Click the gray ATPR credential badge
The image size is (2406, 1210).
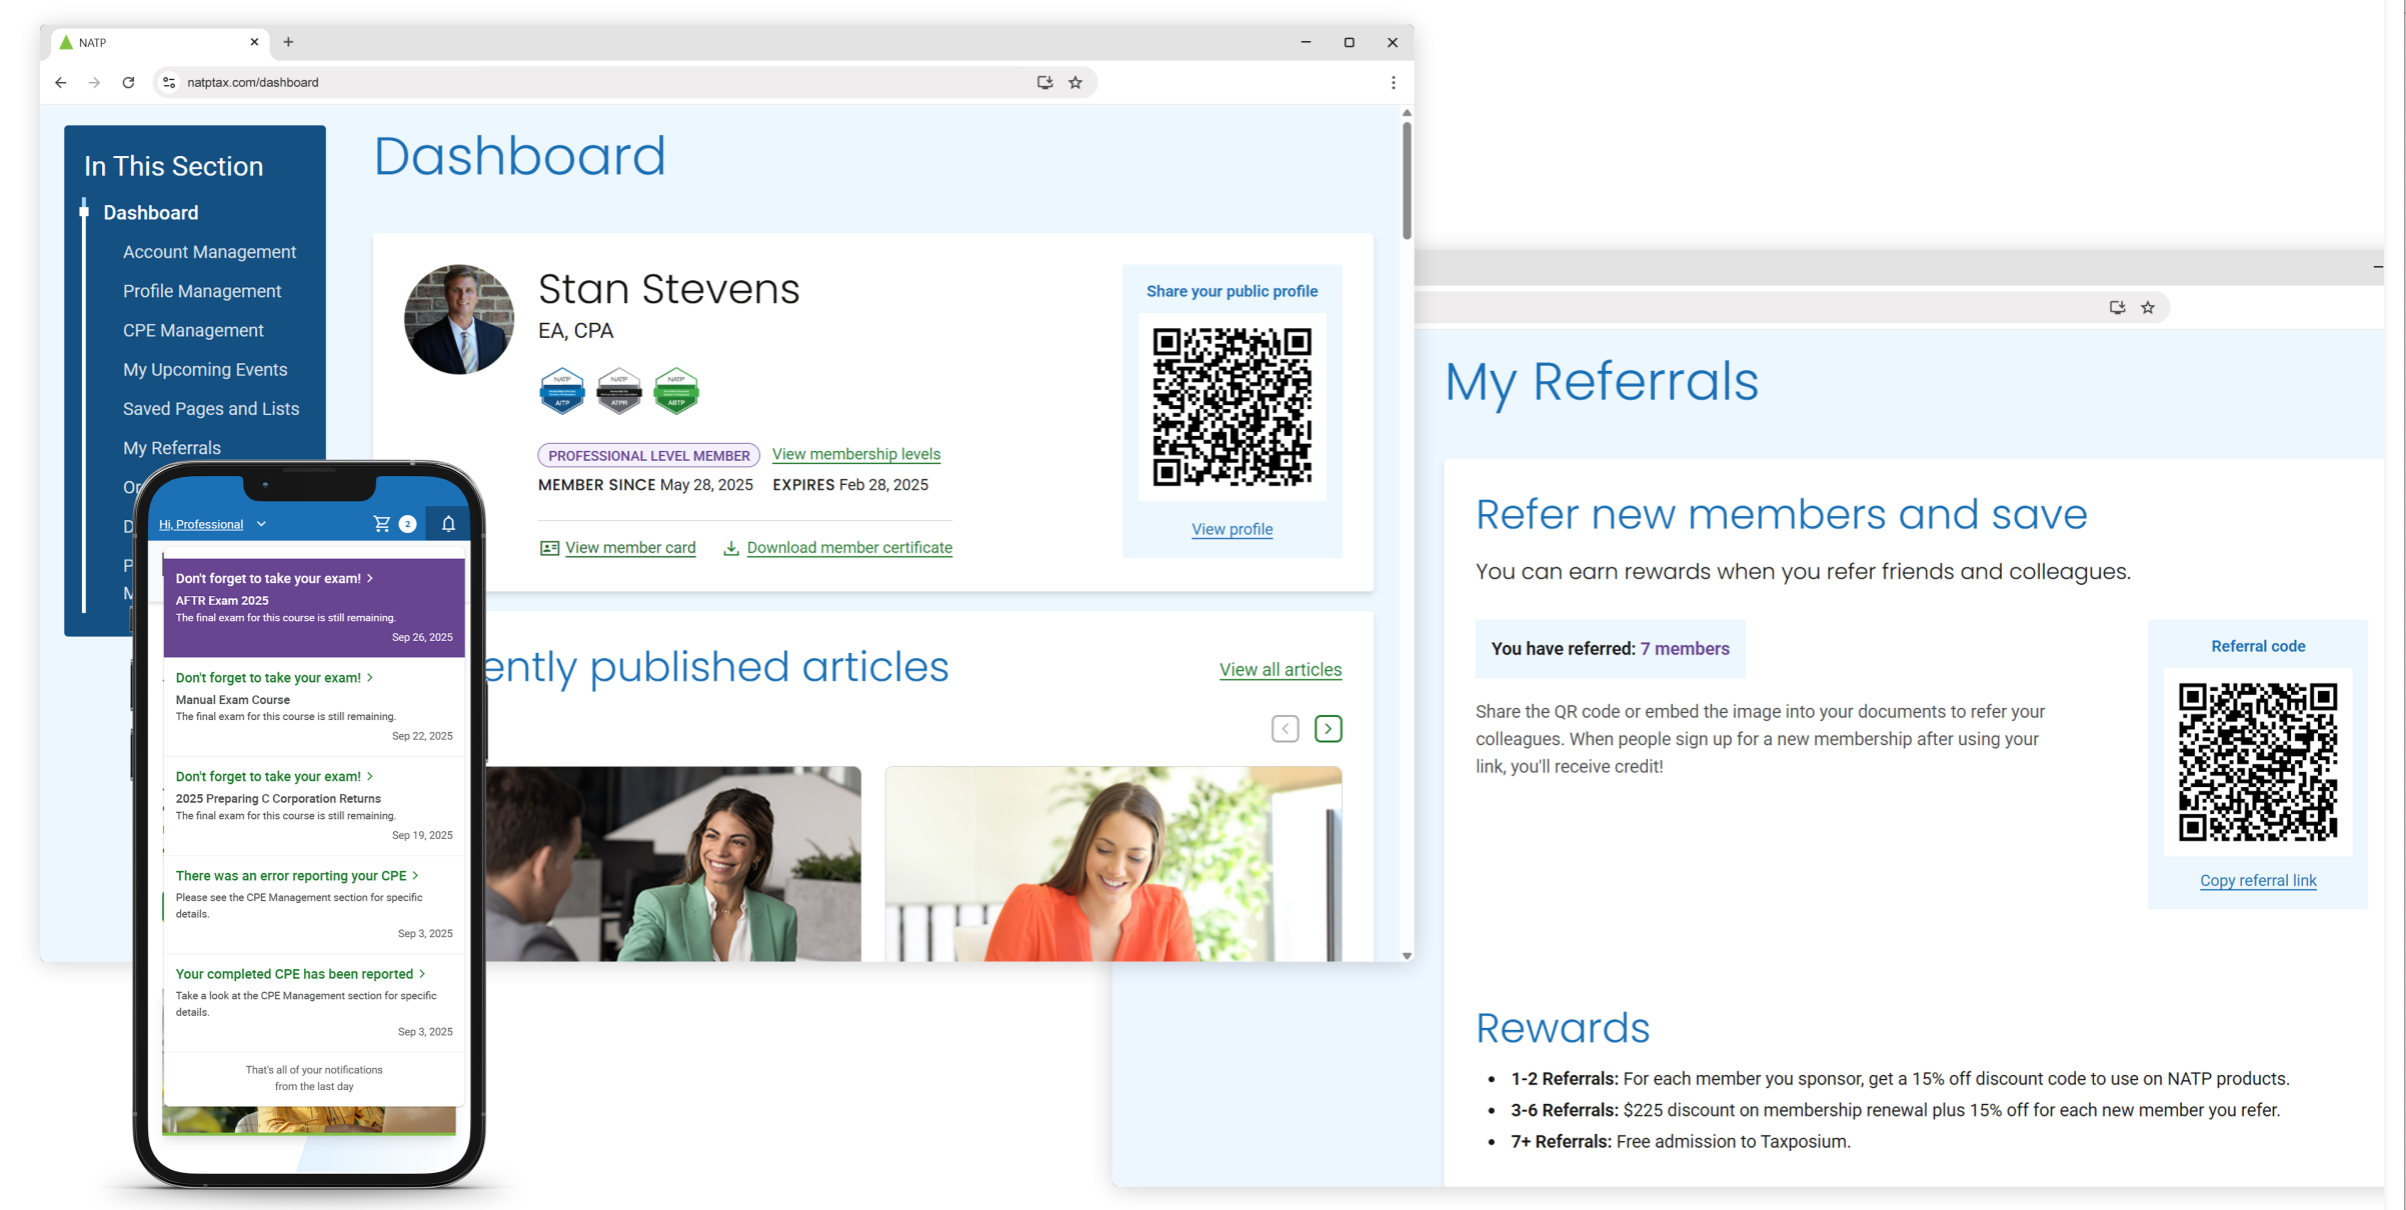(619, 391)
